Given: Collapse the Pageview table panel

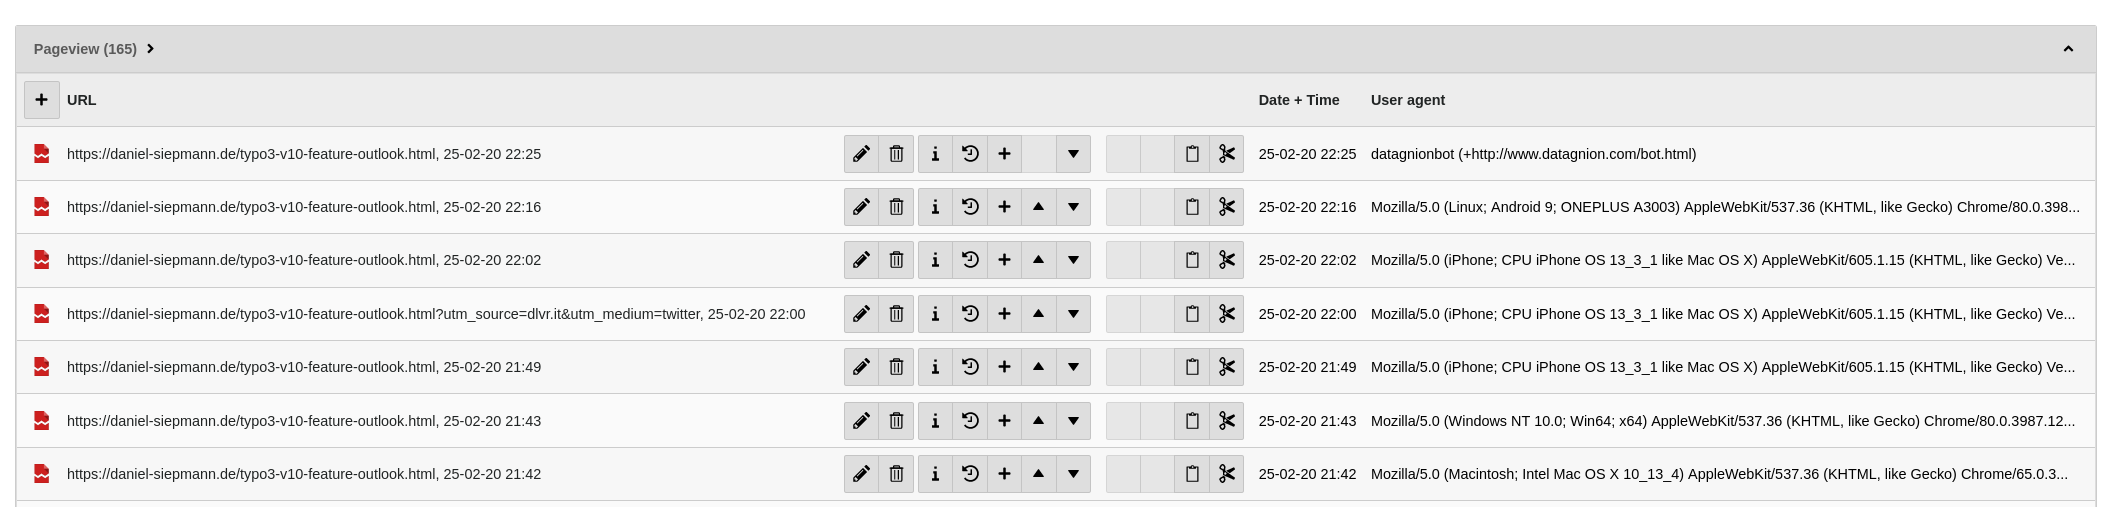Looking at the screenshot, I should [x=2068, y=49].
